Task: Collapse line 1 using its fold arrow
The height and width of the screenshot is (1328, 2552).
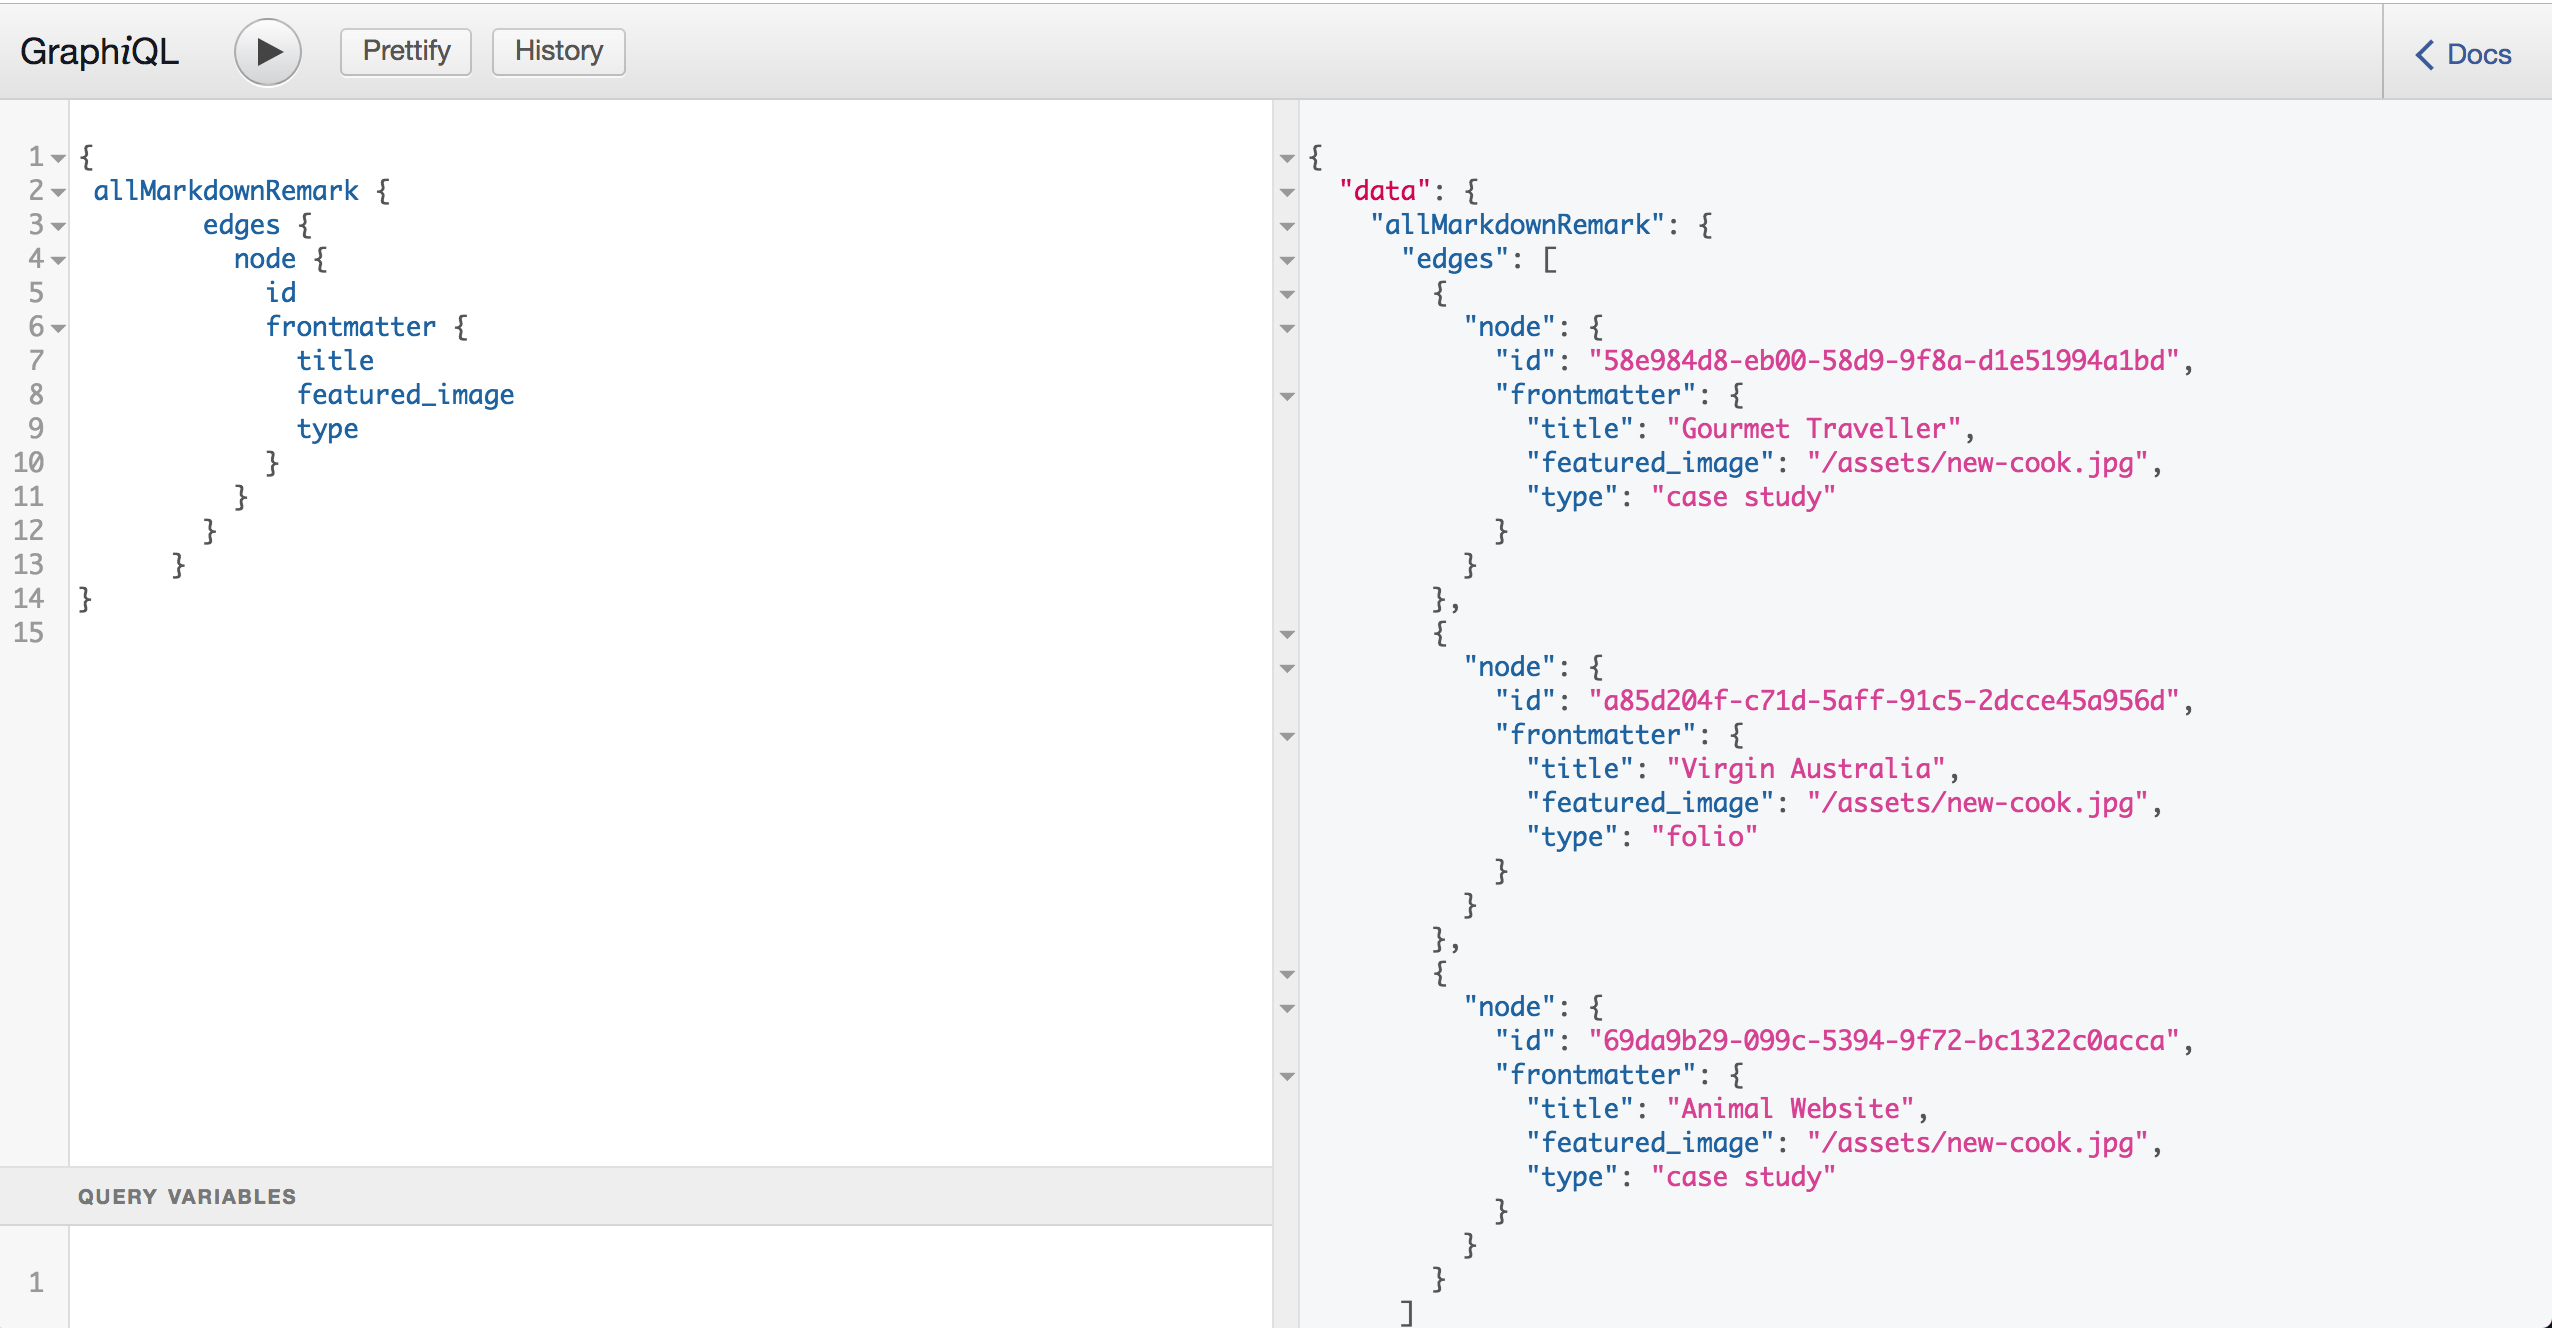Action: coord(57,158)
